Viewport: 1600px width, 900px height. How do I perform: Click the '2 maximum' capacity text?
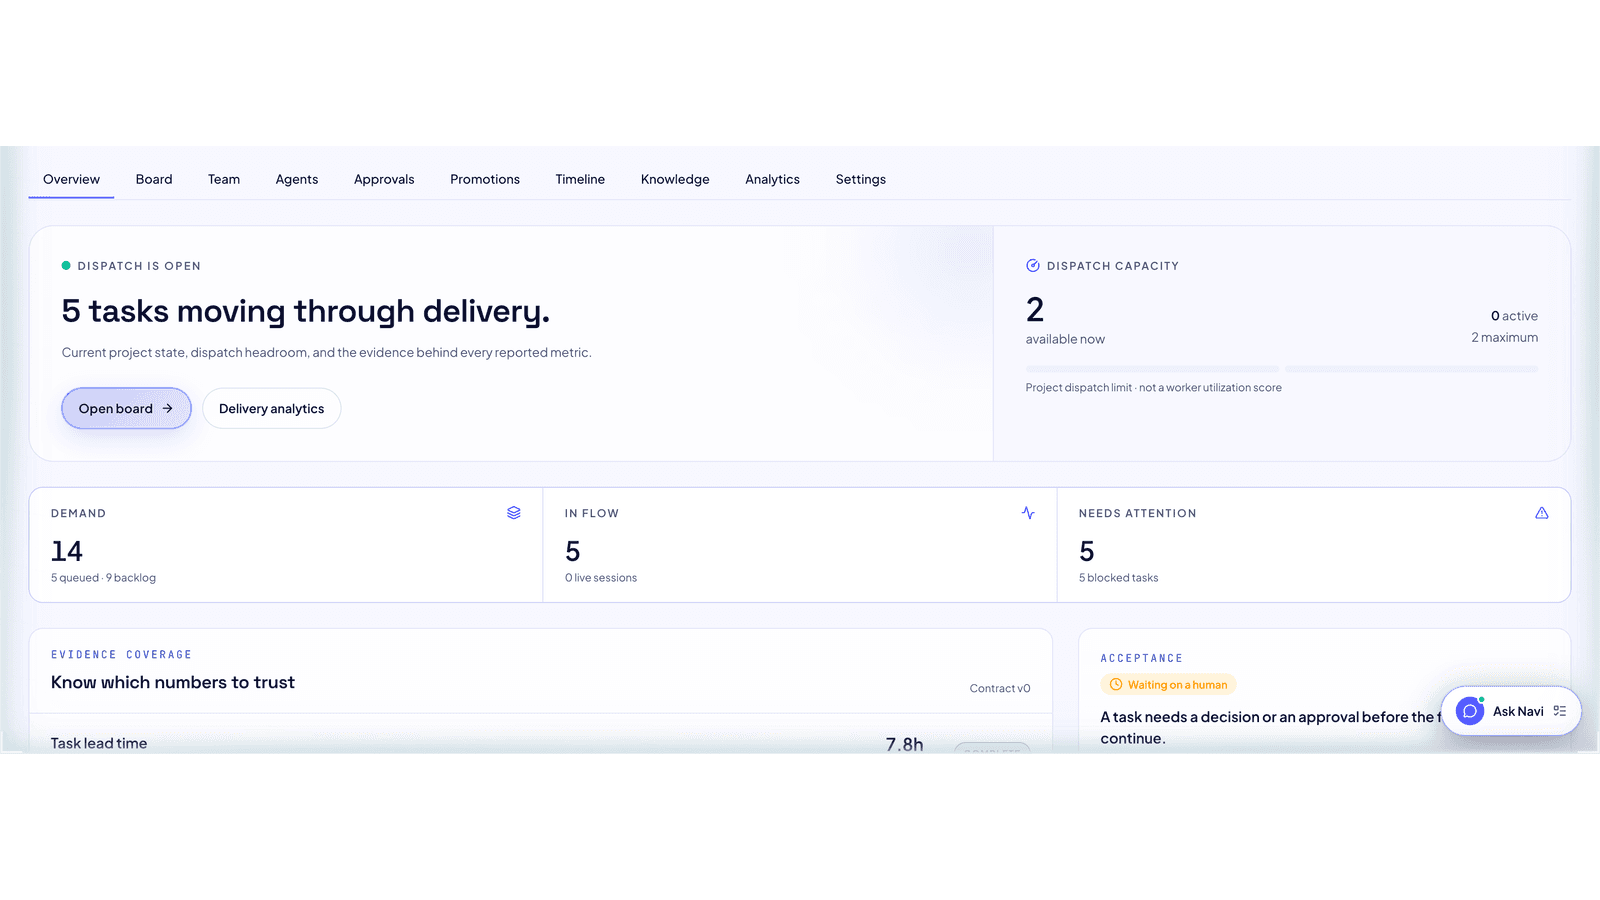point(1505,337)
